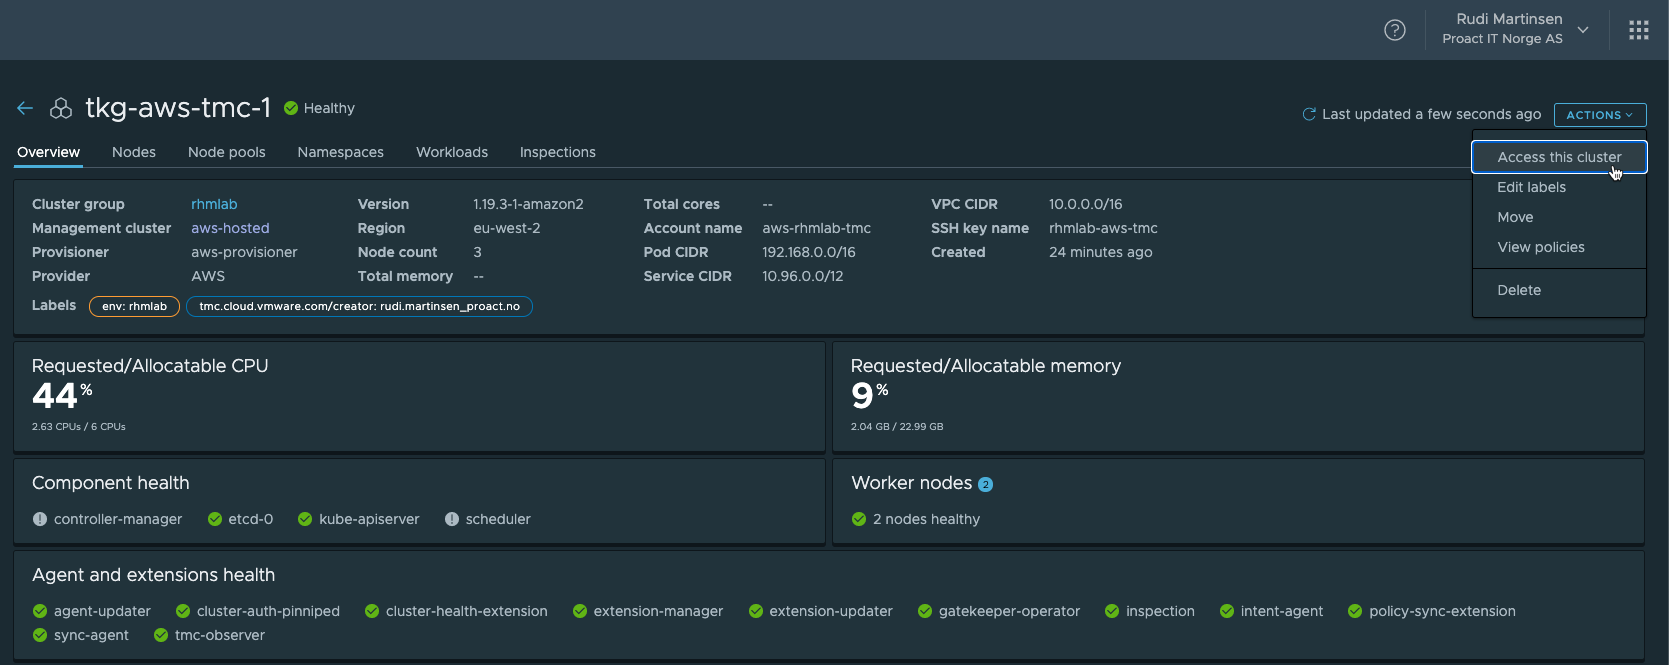Click the Proact IT Norge AS organization name
The height and width of the screenshot is (665, 1669).
tap(1502, 39)
